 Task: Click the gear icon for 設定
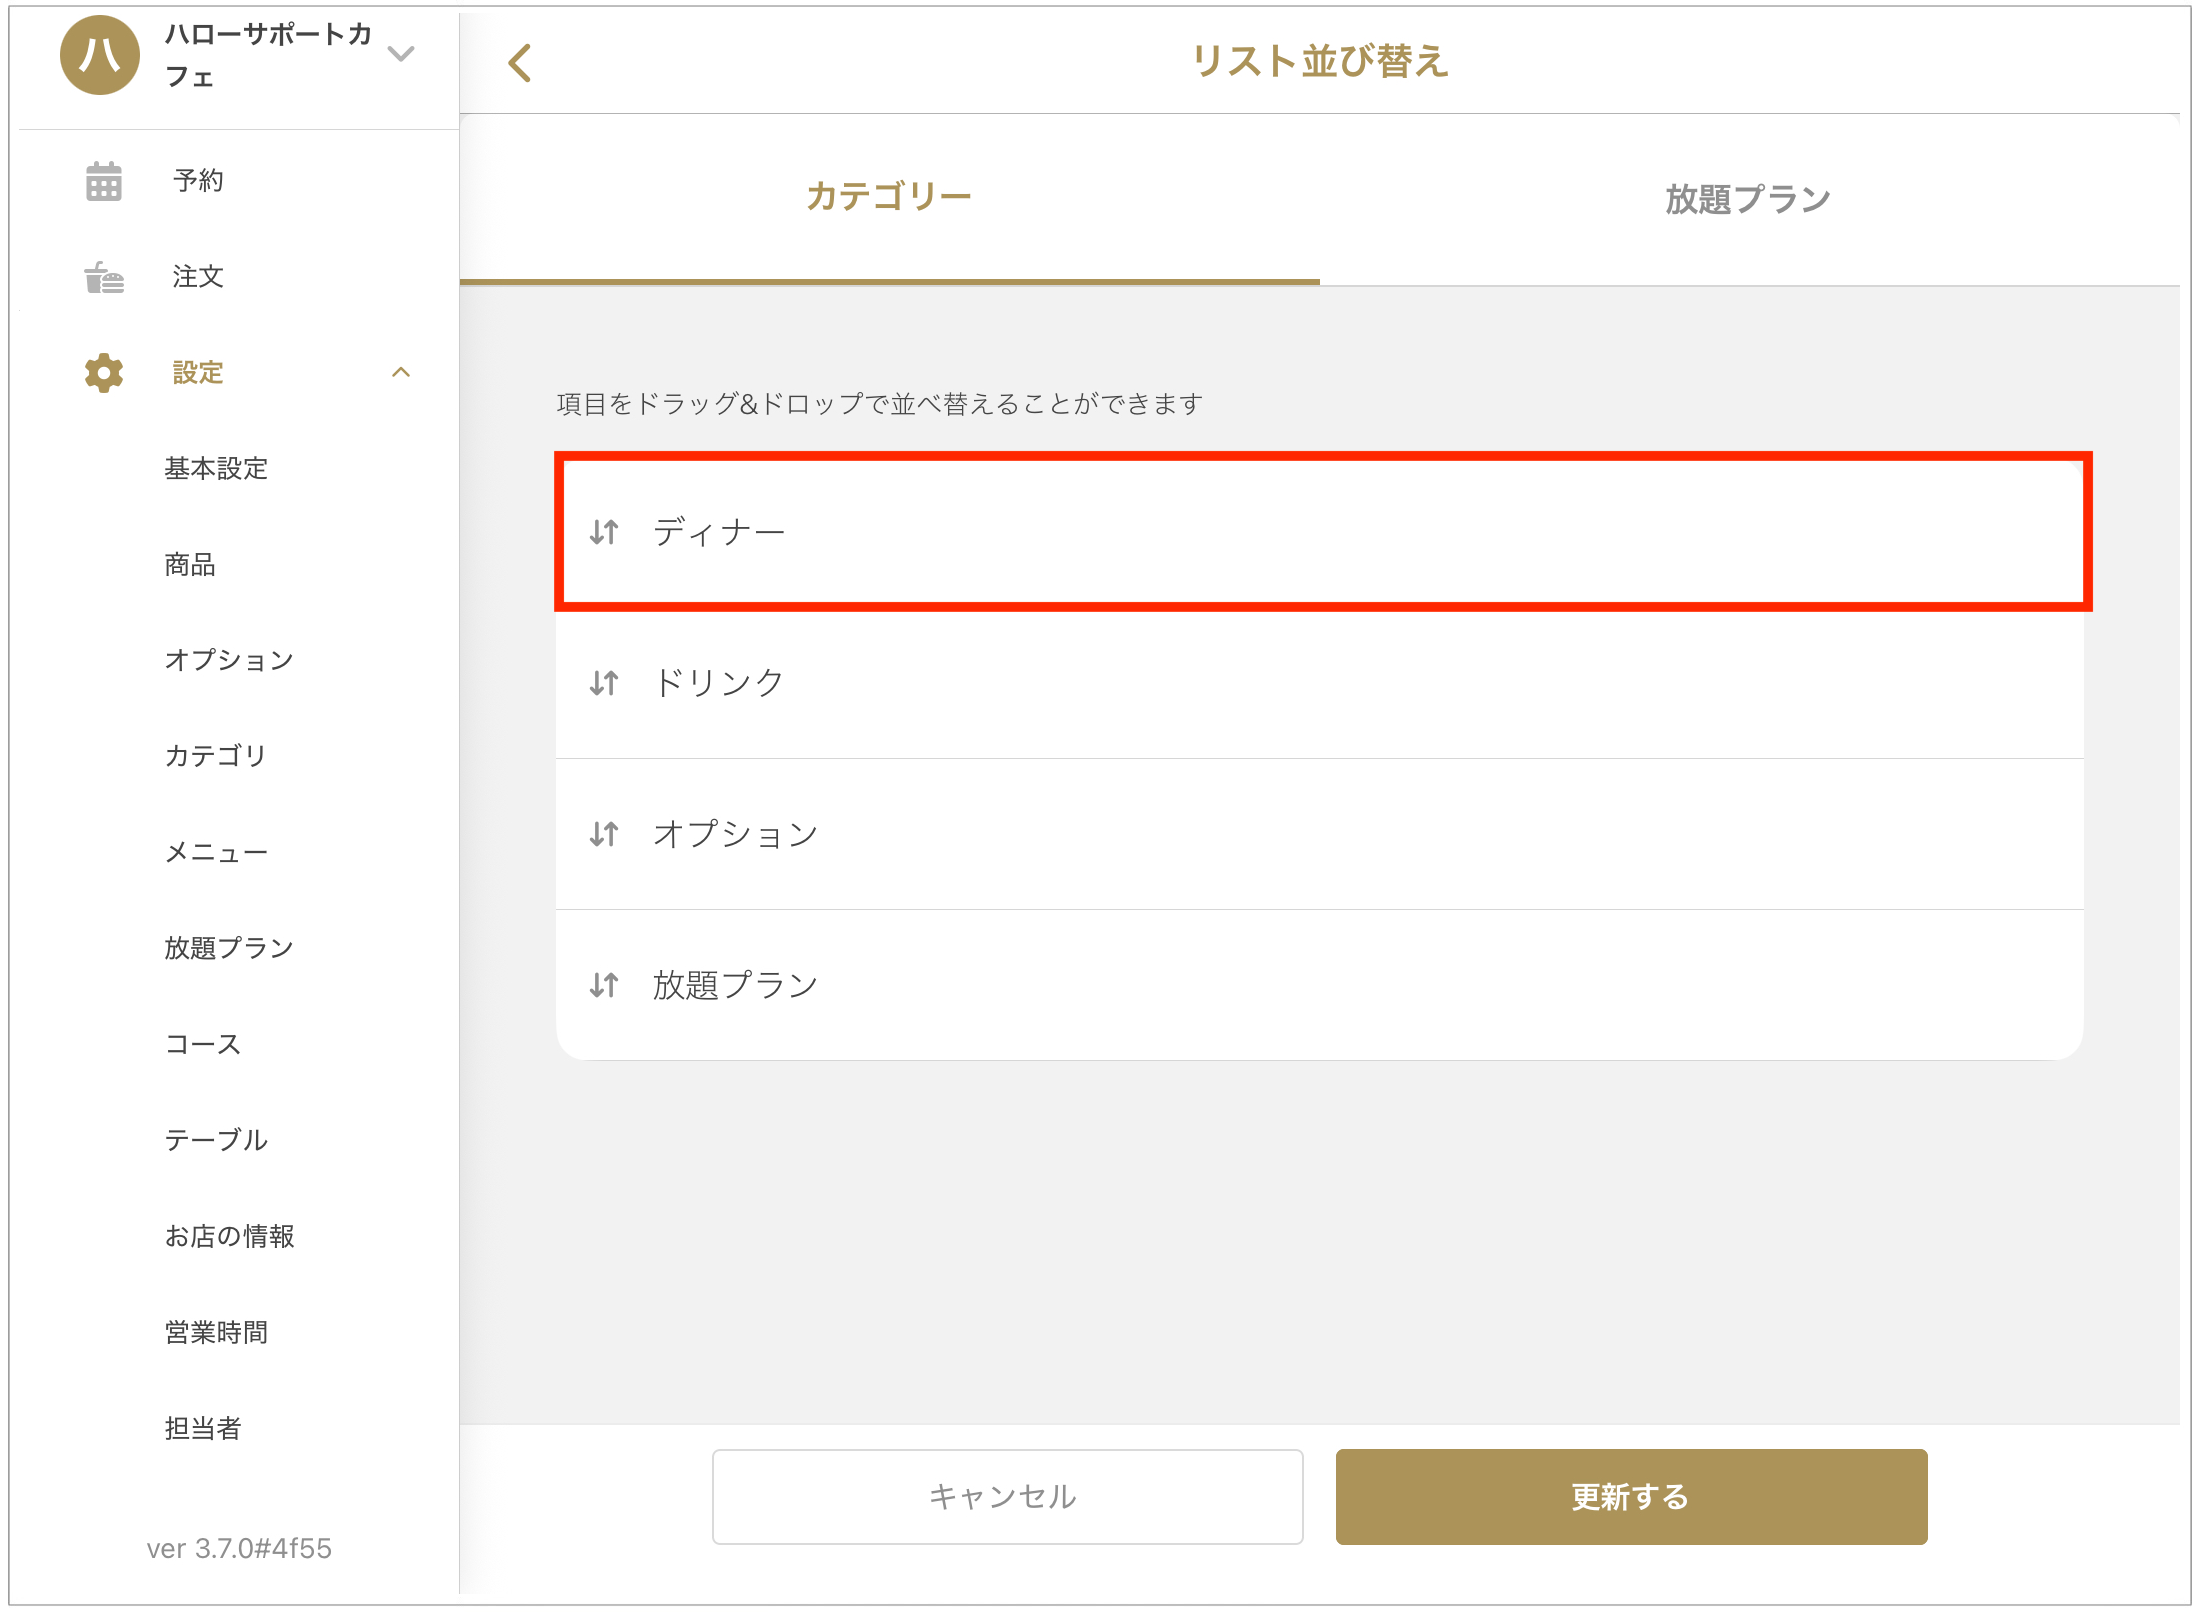104,373
